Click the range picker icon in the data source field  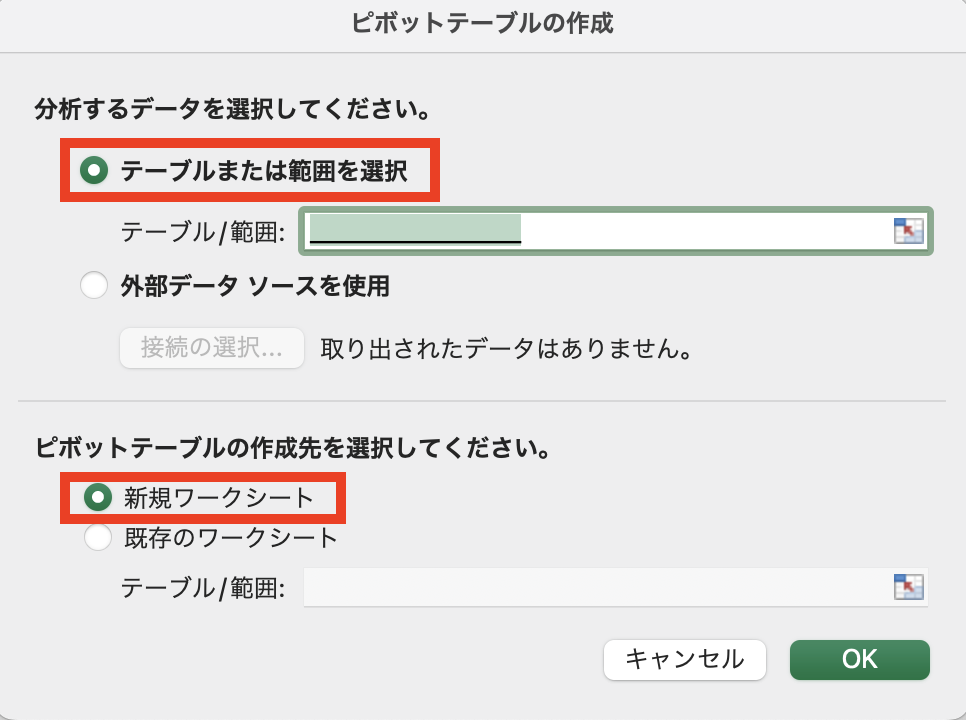[x=907, y=232]
